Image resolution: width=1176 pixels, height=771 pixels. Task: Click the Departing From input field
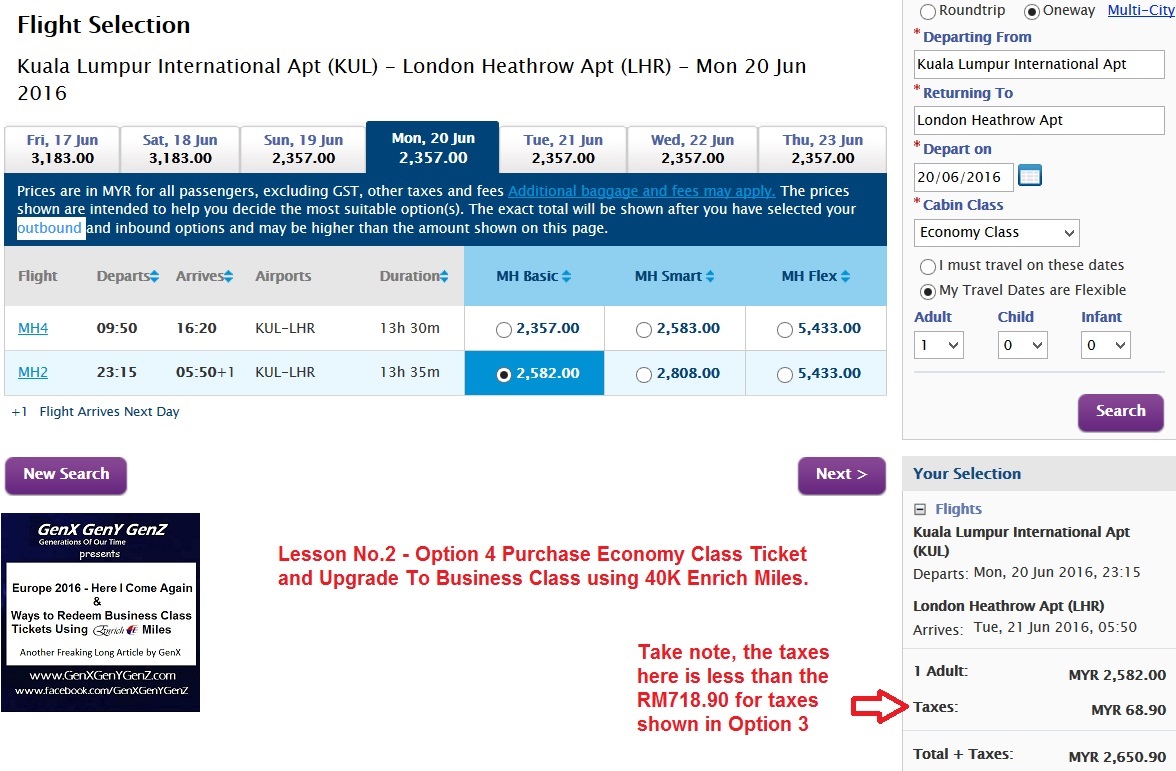point(1039,64)
